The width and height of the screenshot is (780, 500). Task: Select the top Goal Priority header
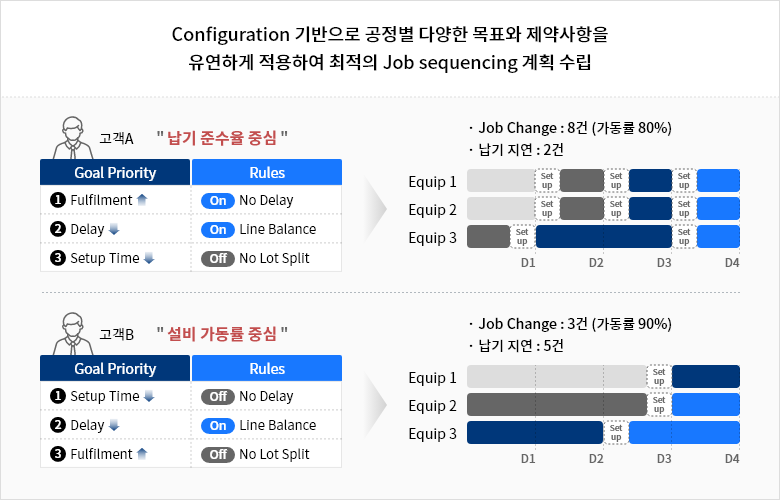click(x=115, y=172)
